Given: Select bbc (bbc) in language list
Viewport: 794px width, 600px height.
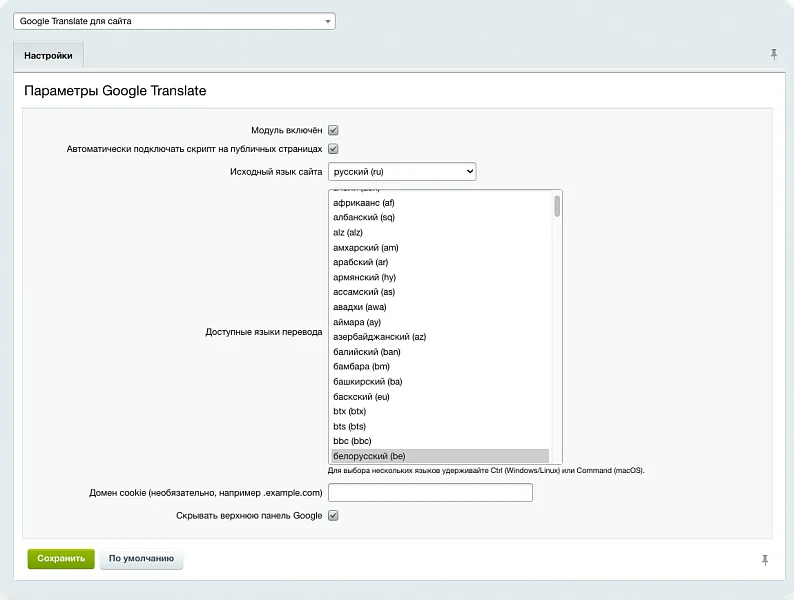Looking at the screenshot, I should tap(440, 441).
